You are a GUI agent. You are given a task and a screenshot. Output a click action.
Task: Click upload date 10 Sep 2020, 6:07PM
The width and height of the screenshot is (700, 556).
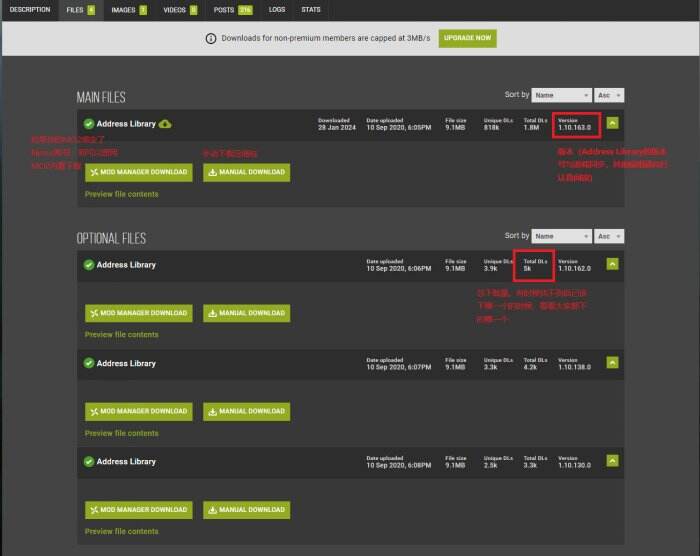(x=399, y=367)
